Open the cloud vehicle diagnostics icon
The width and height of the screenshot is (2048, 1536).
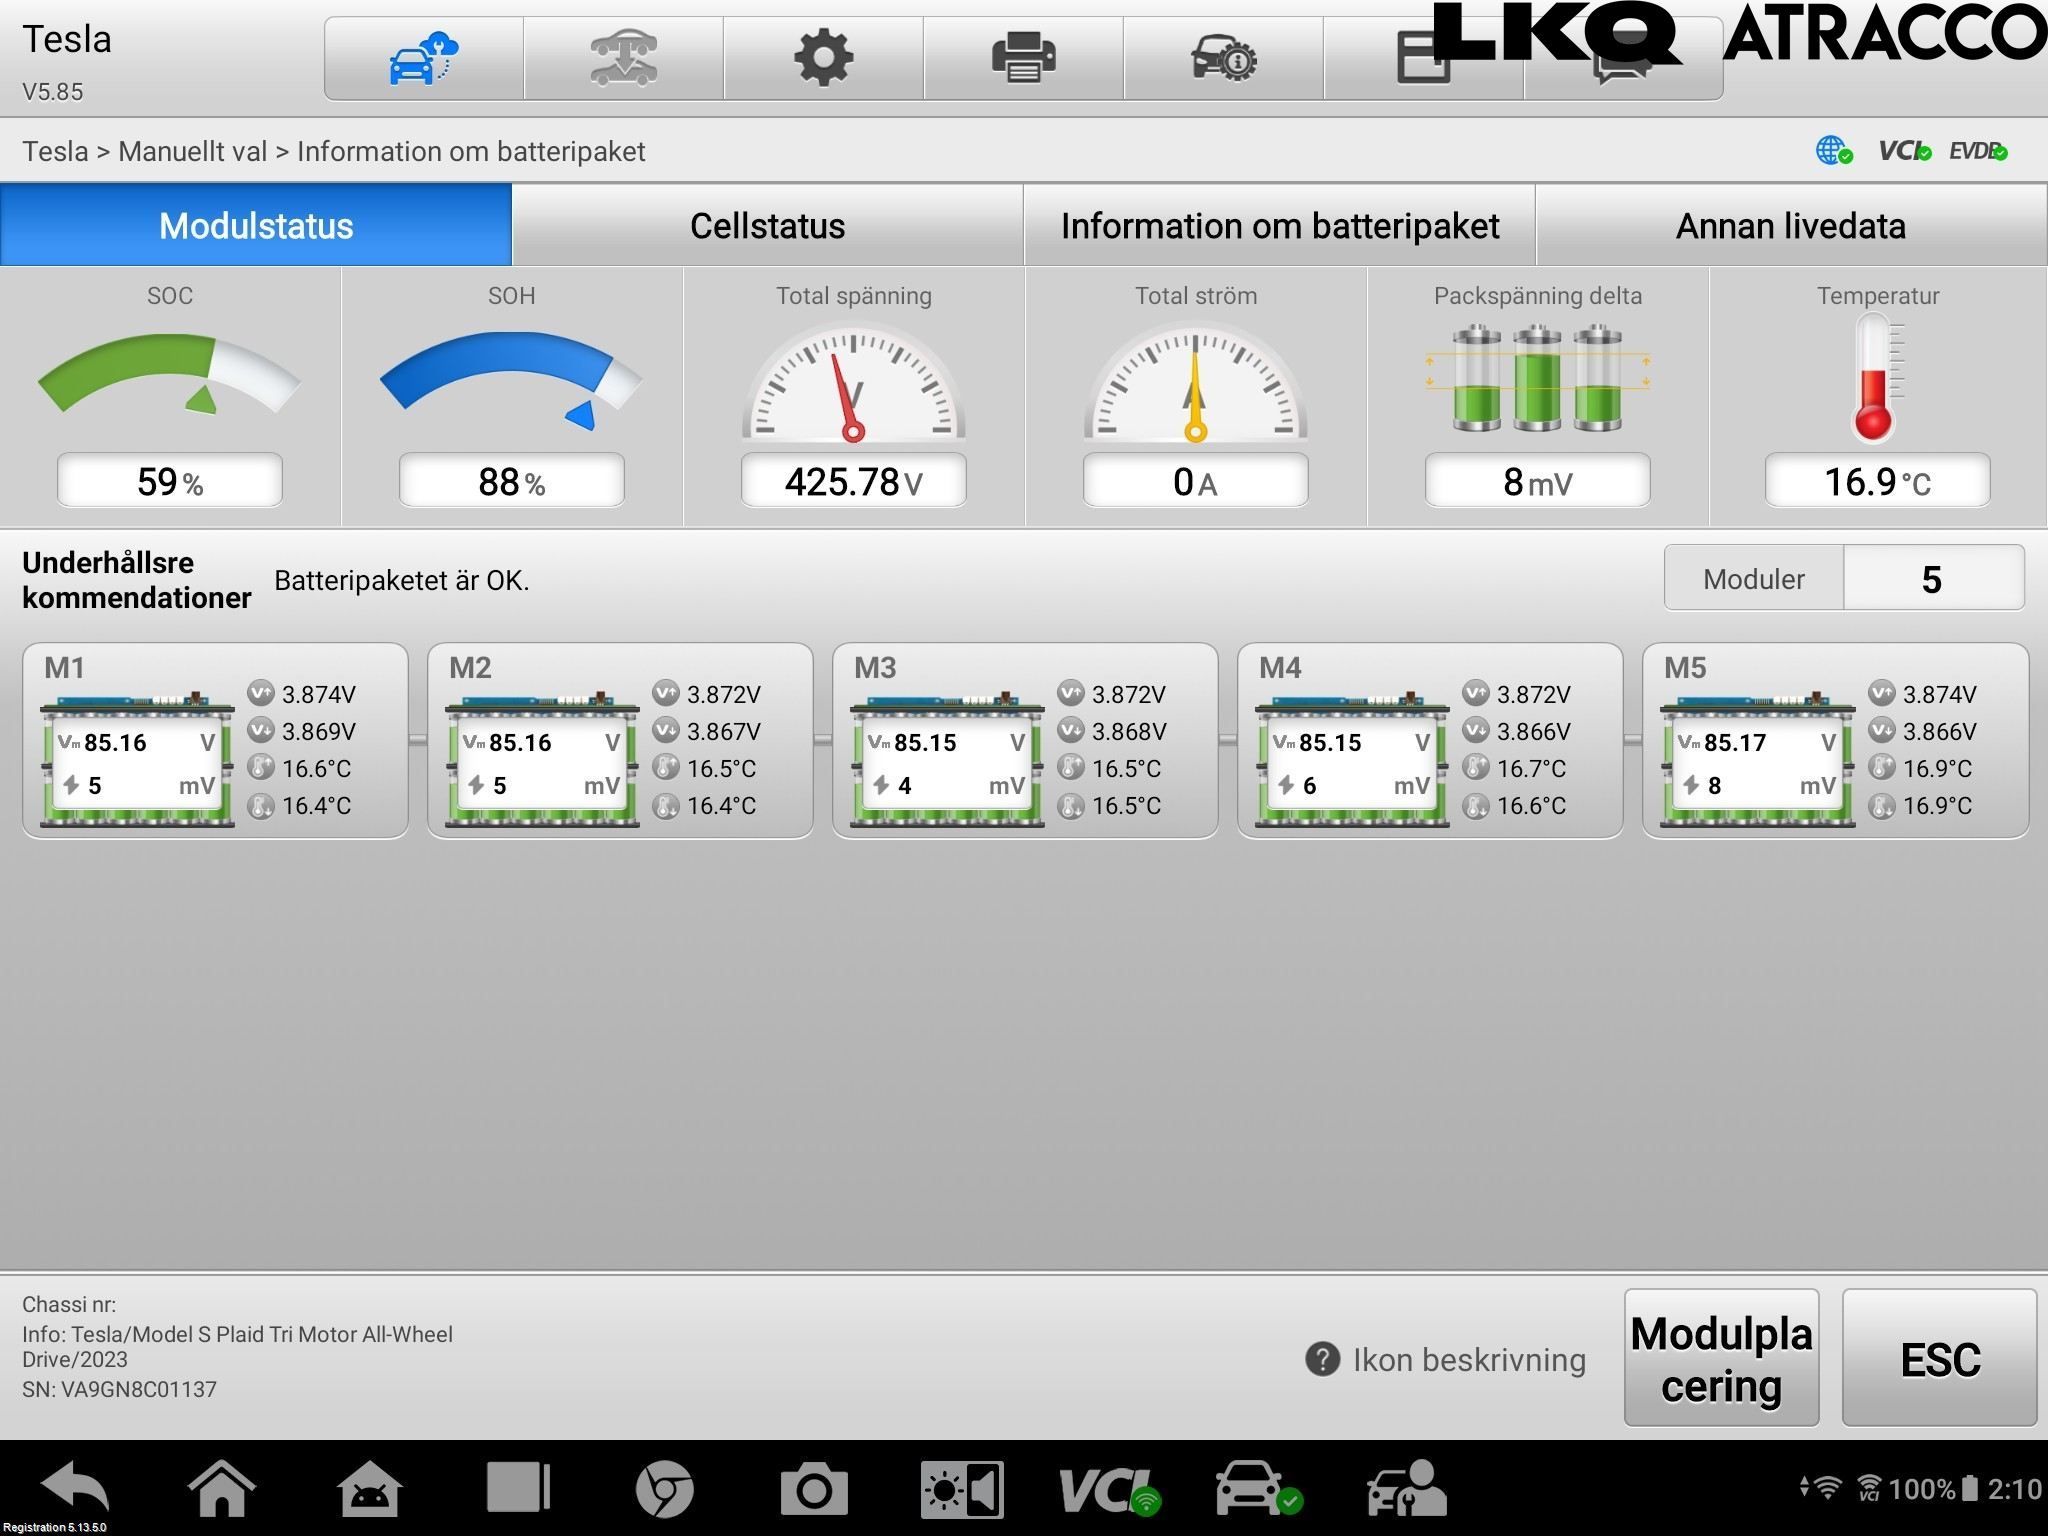[423, 58]
